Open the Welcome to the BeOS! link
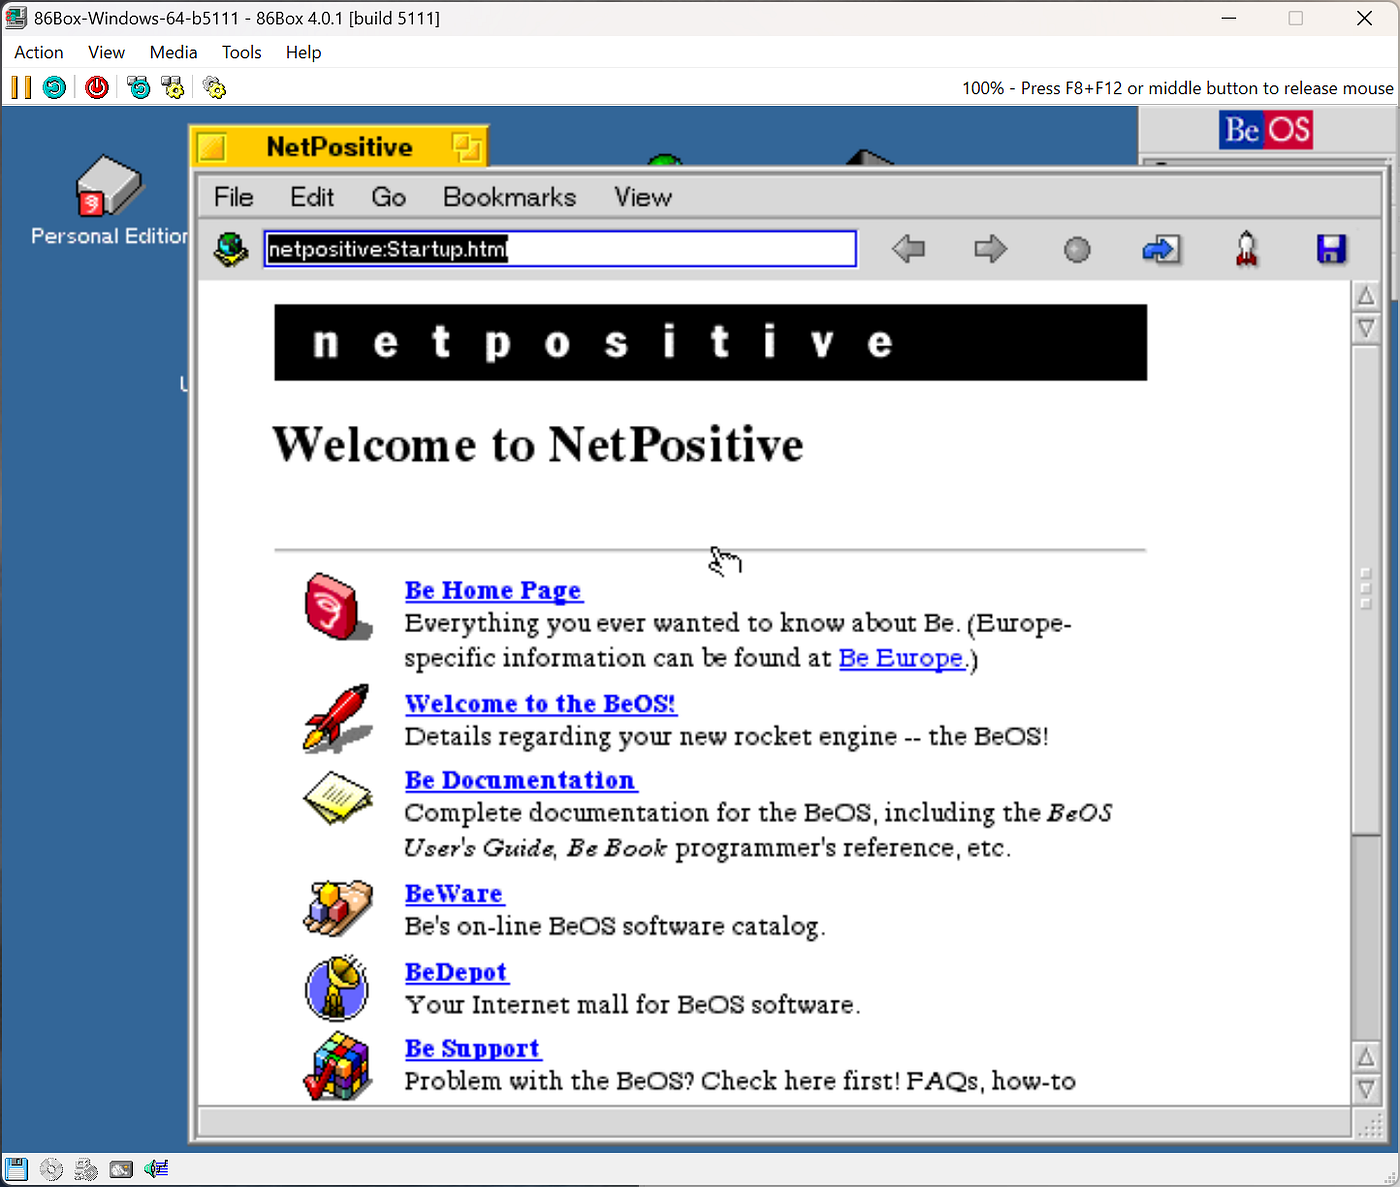 coord(540,703)
